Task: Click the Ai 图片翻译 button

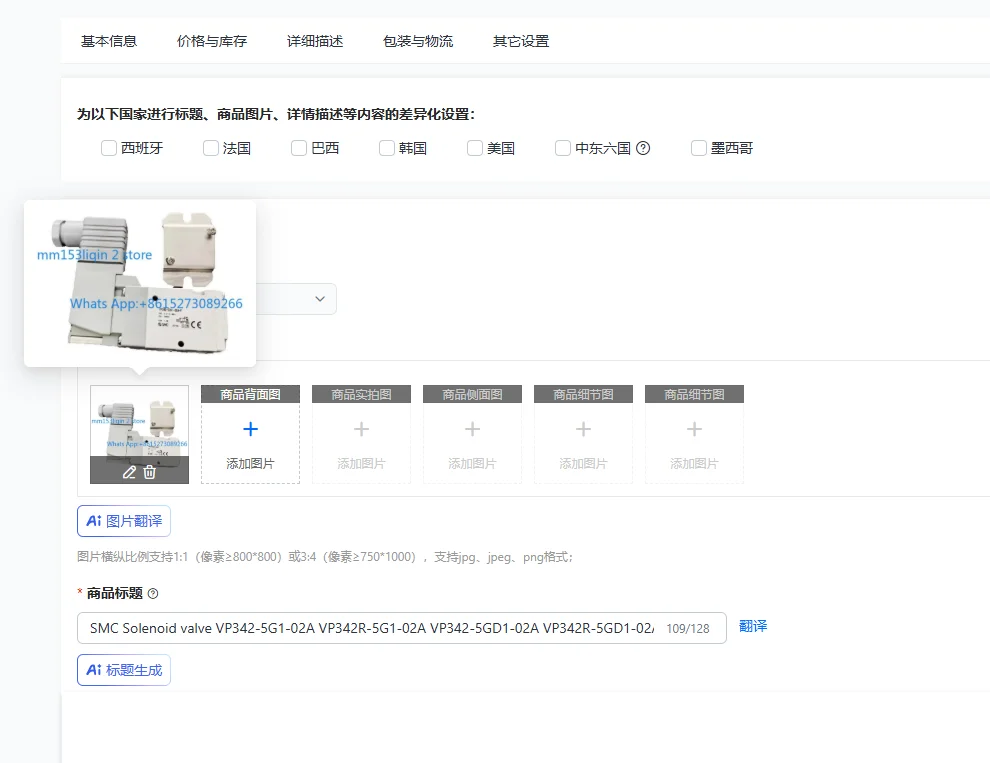Action: click(x=124, y=521)
